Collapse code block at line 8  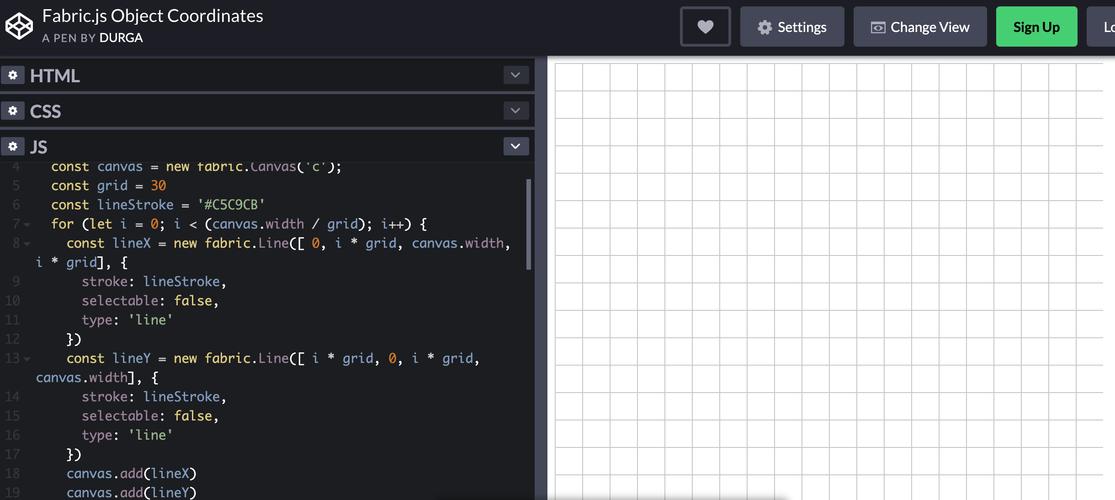[x=27, y=244]
